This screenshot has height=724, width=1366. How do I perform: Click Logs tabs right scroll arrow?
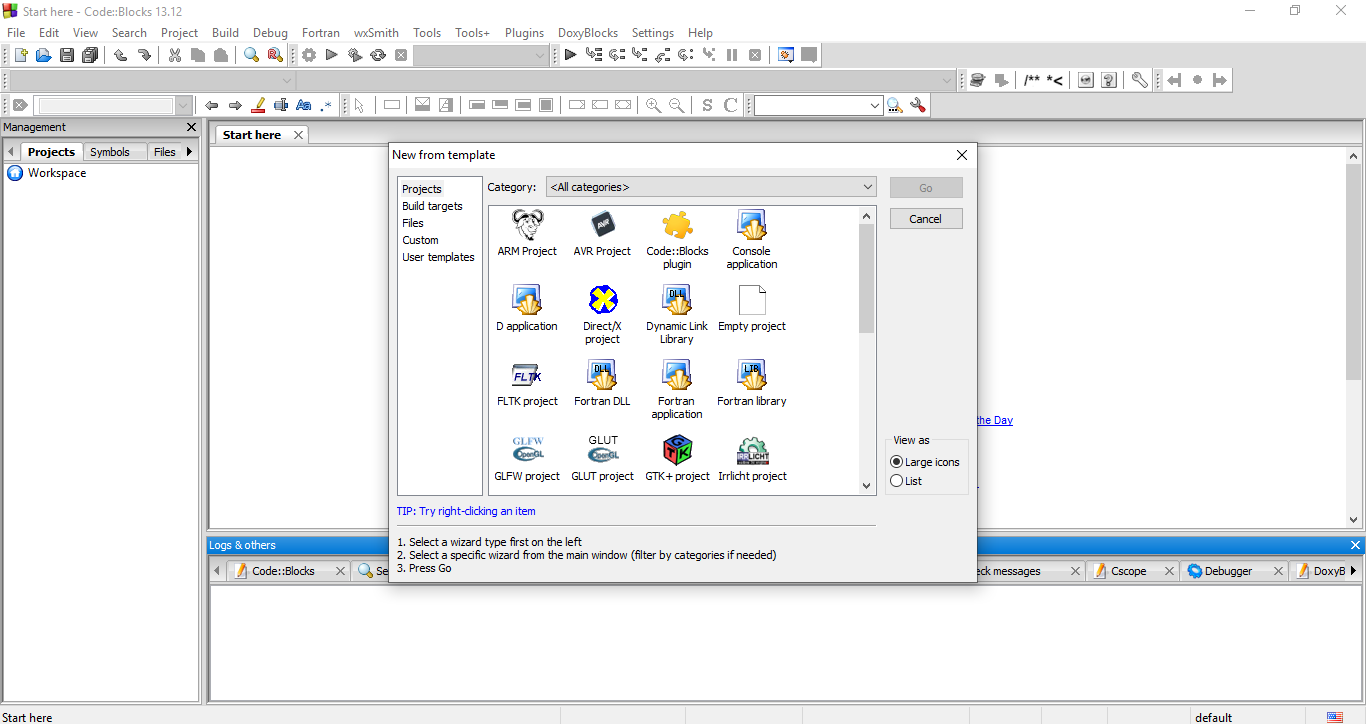[x=1353, y=571]
